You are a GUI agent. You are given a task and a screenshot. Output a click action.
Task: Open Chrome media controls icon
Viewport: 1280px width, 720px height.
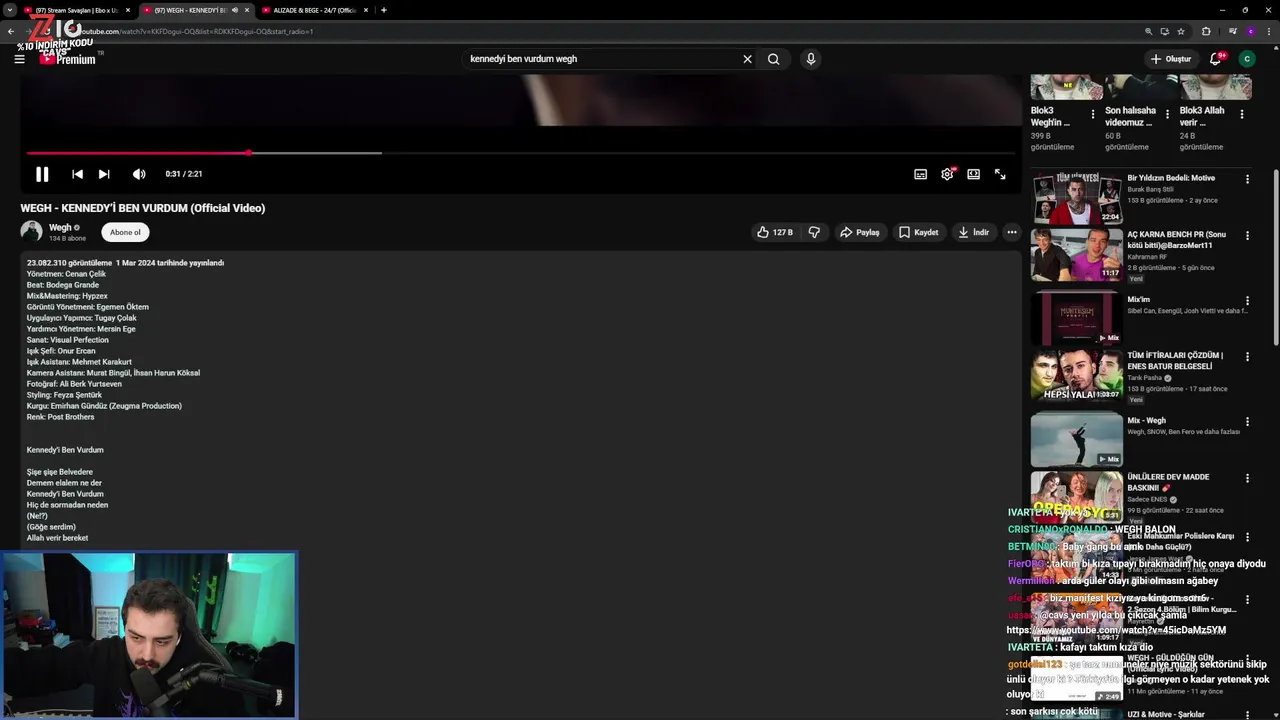point(1232,31)
